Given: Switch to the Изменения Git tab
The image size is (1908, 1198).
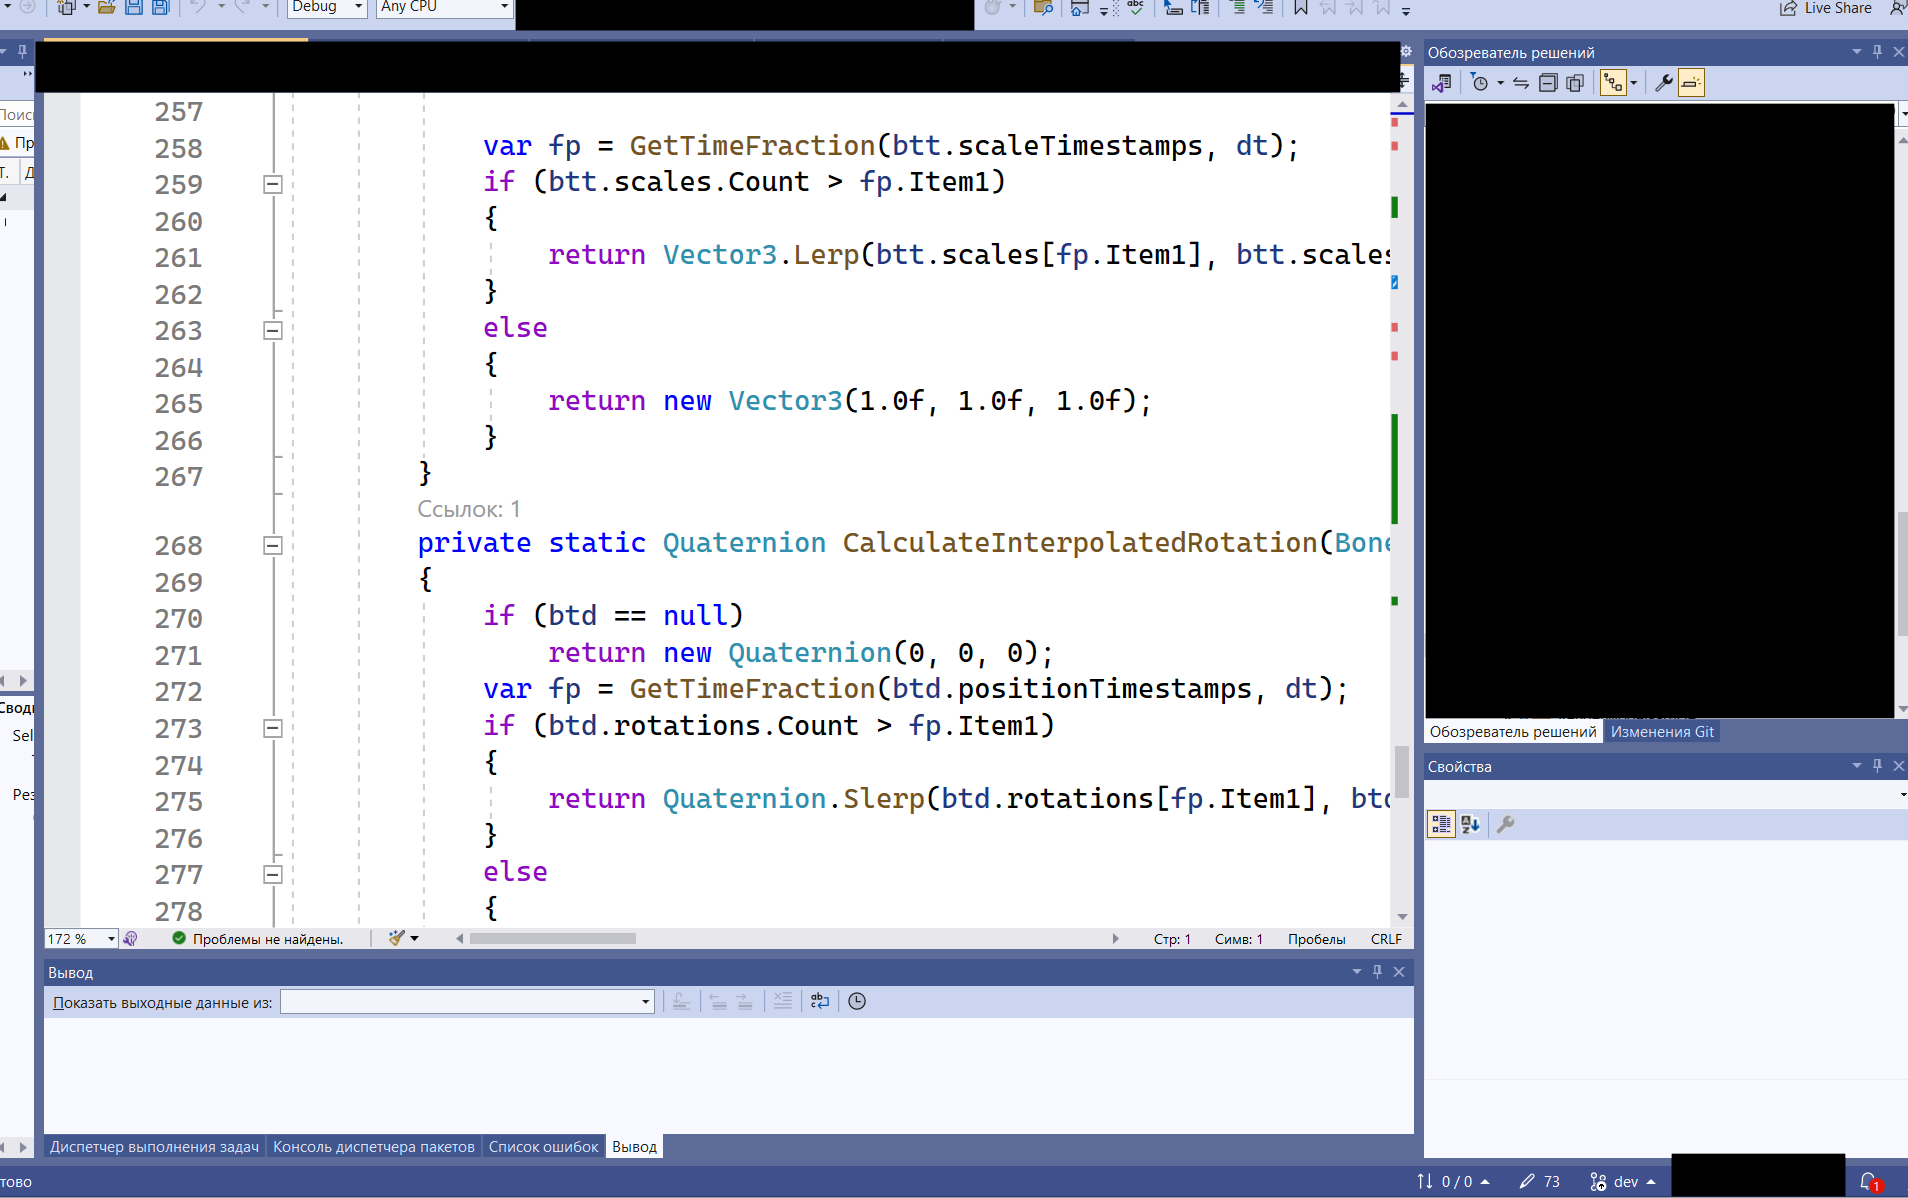Looking at the screenshot, I should [1662, 732].
